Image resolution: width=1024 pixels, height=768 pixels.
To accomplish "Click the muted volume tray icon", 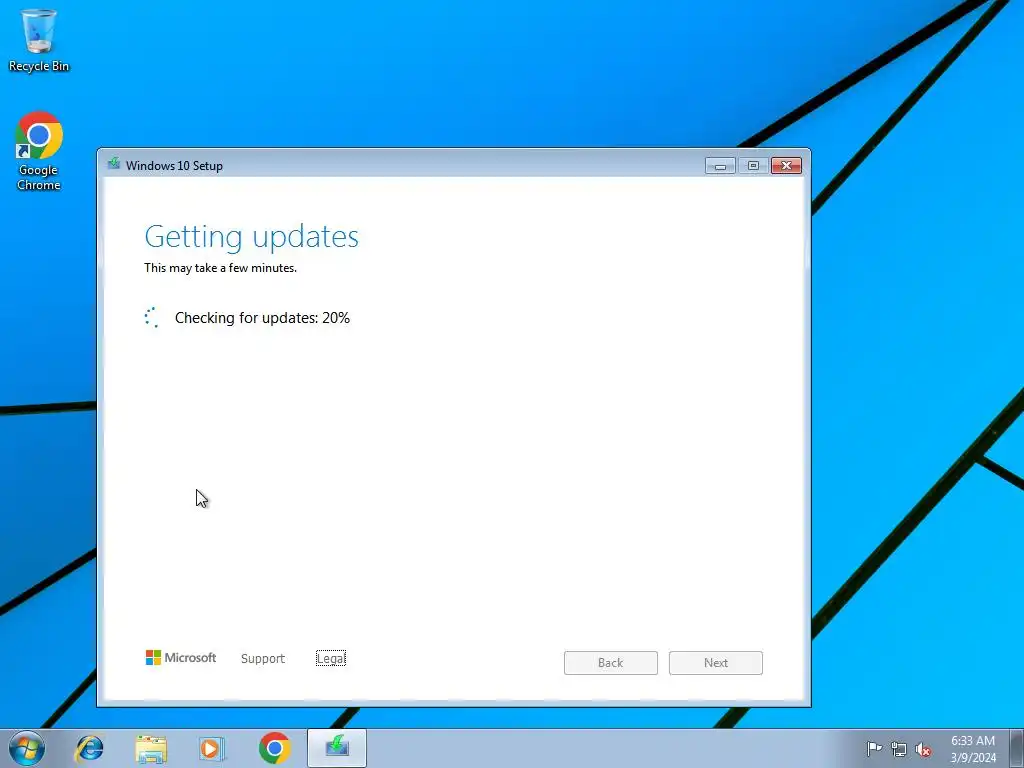I will 923,749.
